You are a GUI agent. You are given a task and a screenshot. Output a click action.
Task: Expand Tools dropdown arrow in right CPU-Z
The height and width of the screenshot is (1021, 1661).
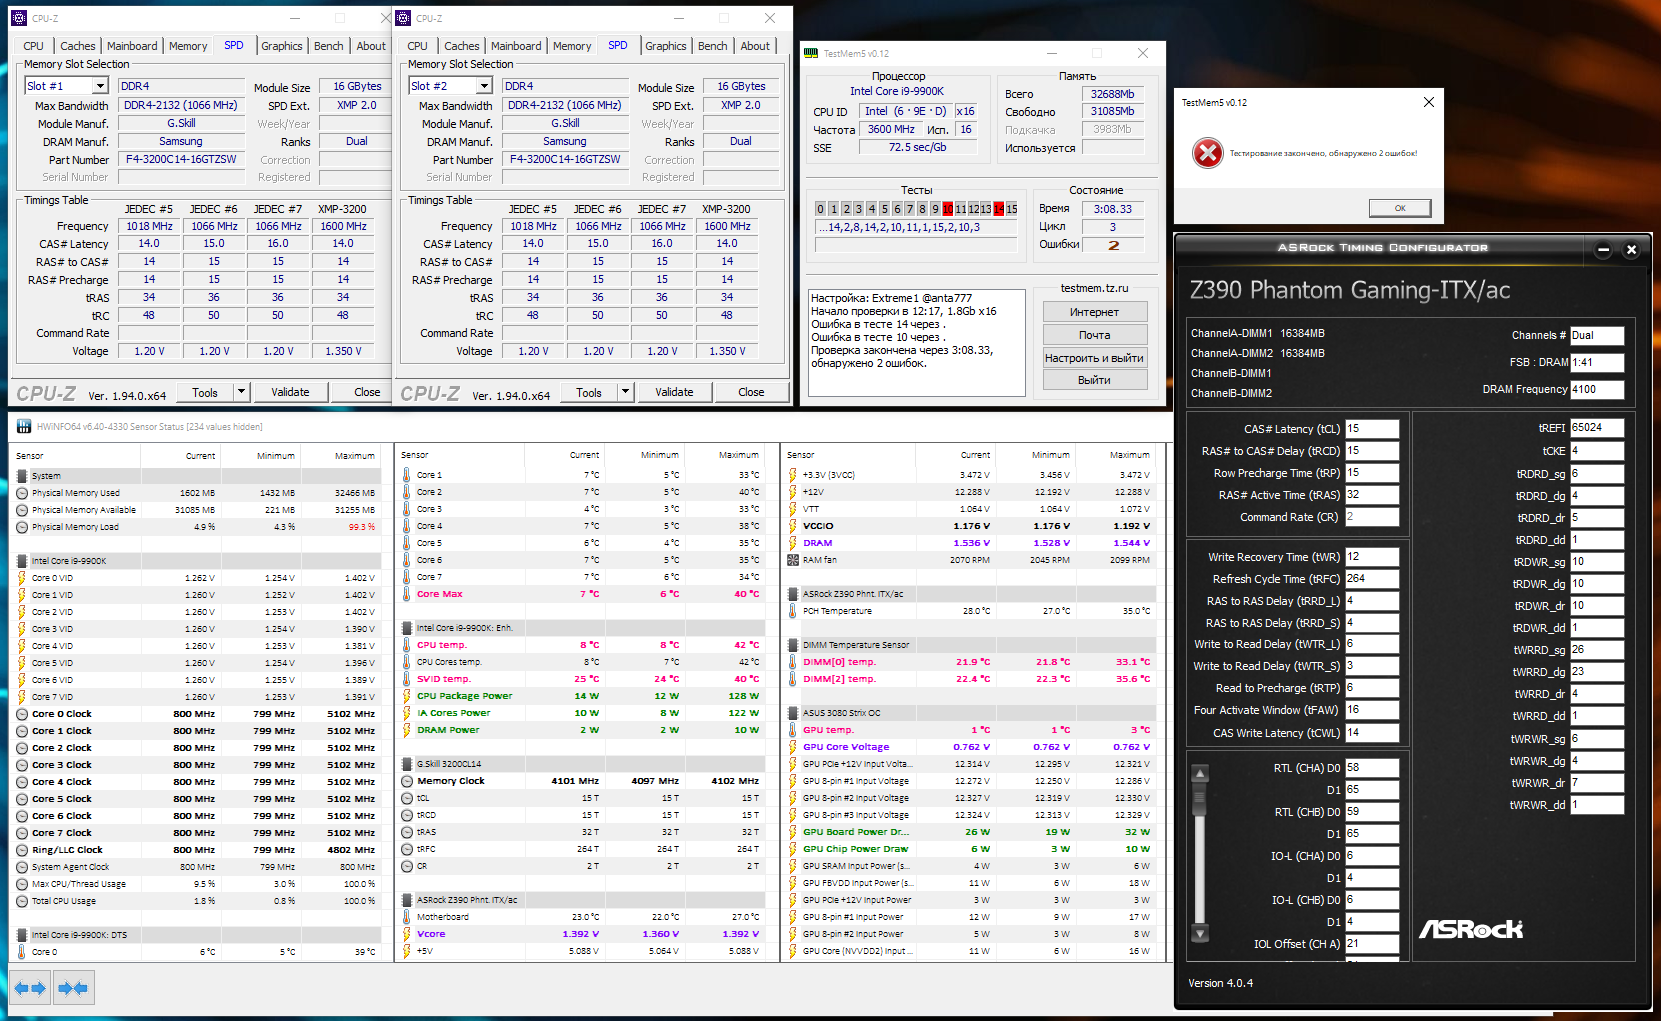[625, 392]
